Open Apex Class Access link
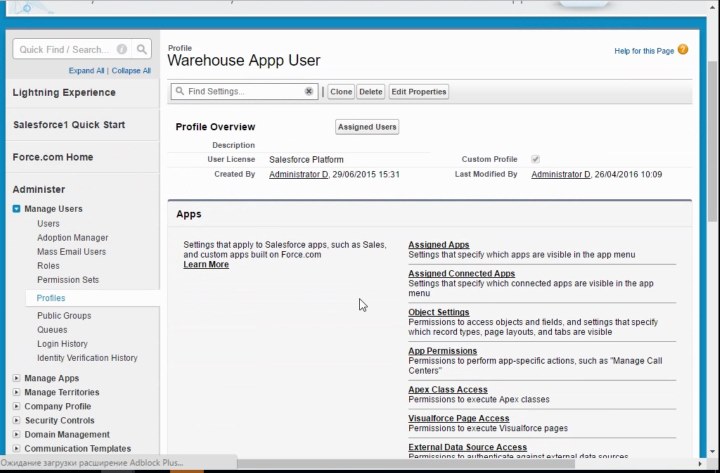 tap(448, 389)
